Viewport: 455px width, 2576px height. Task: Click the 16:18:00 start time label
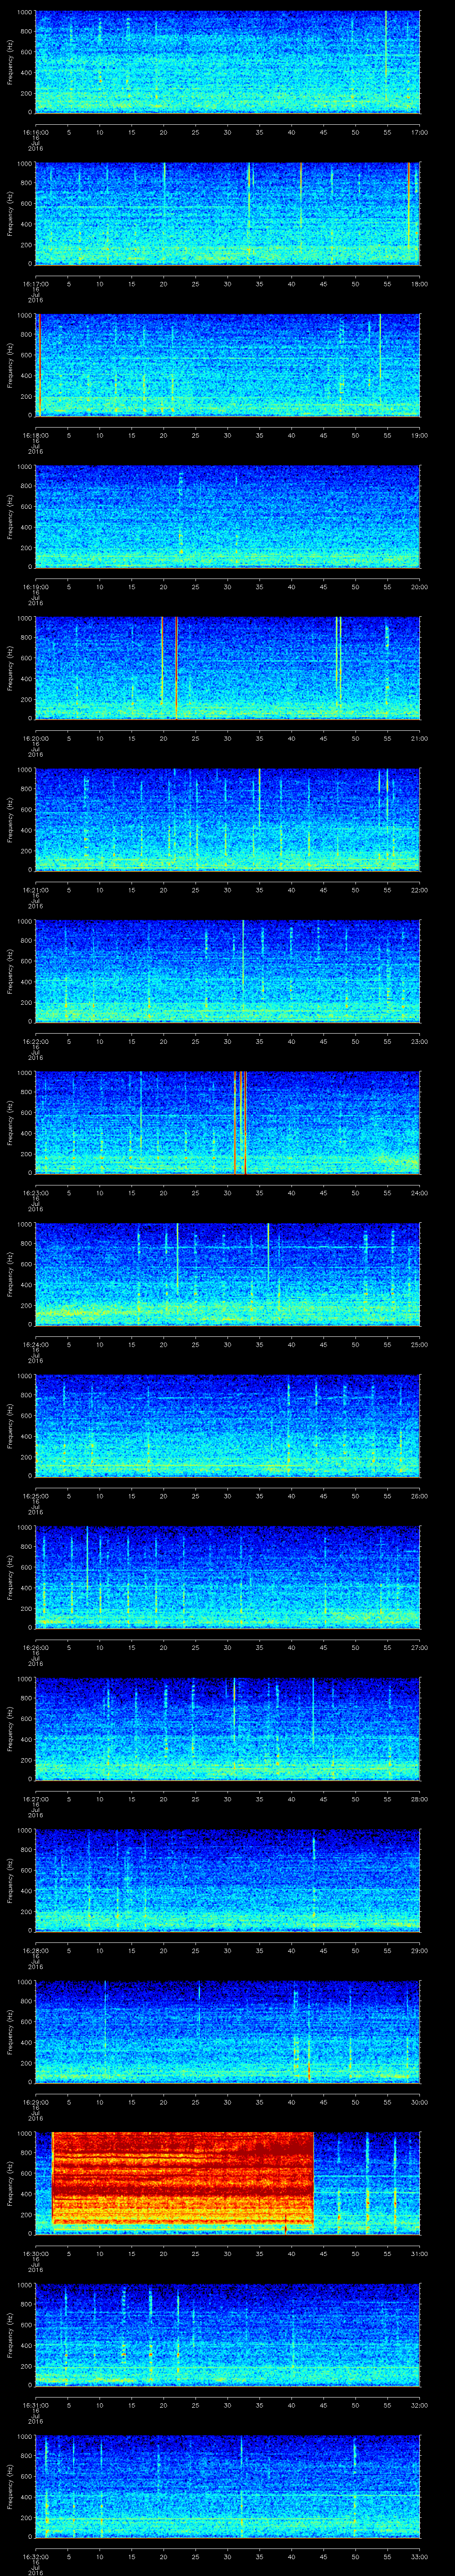(35, 436)
